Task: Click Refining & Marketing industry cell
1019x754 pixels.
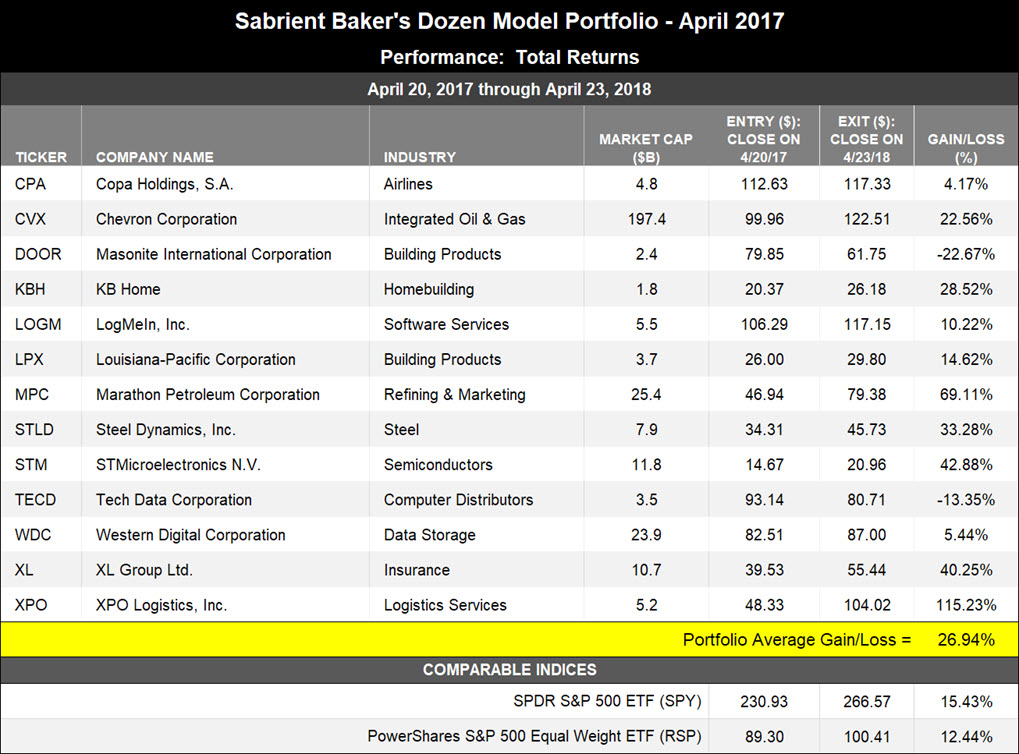Action: [x=454, y=395]
